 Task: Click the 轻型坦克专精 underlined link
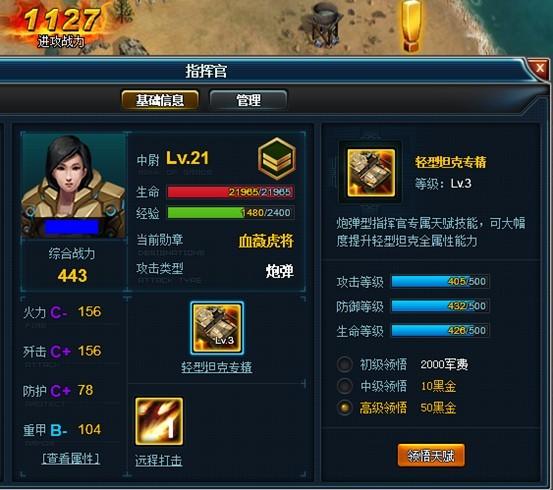click(x=217, y=367)
